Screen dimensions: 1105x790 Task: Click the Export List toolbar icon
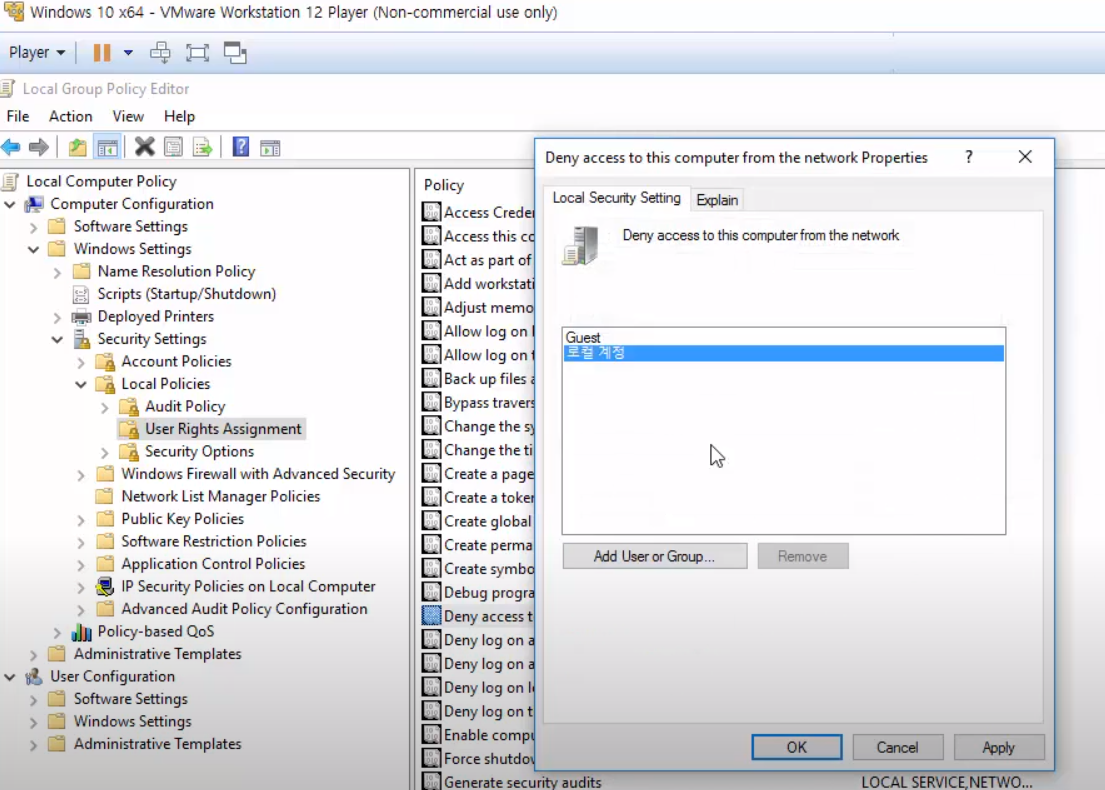pos(202,147)
